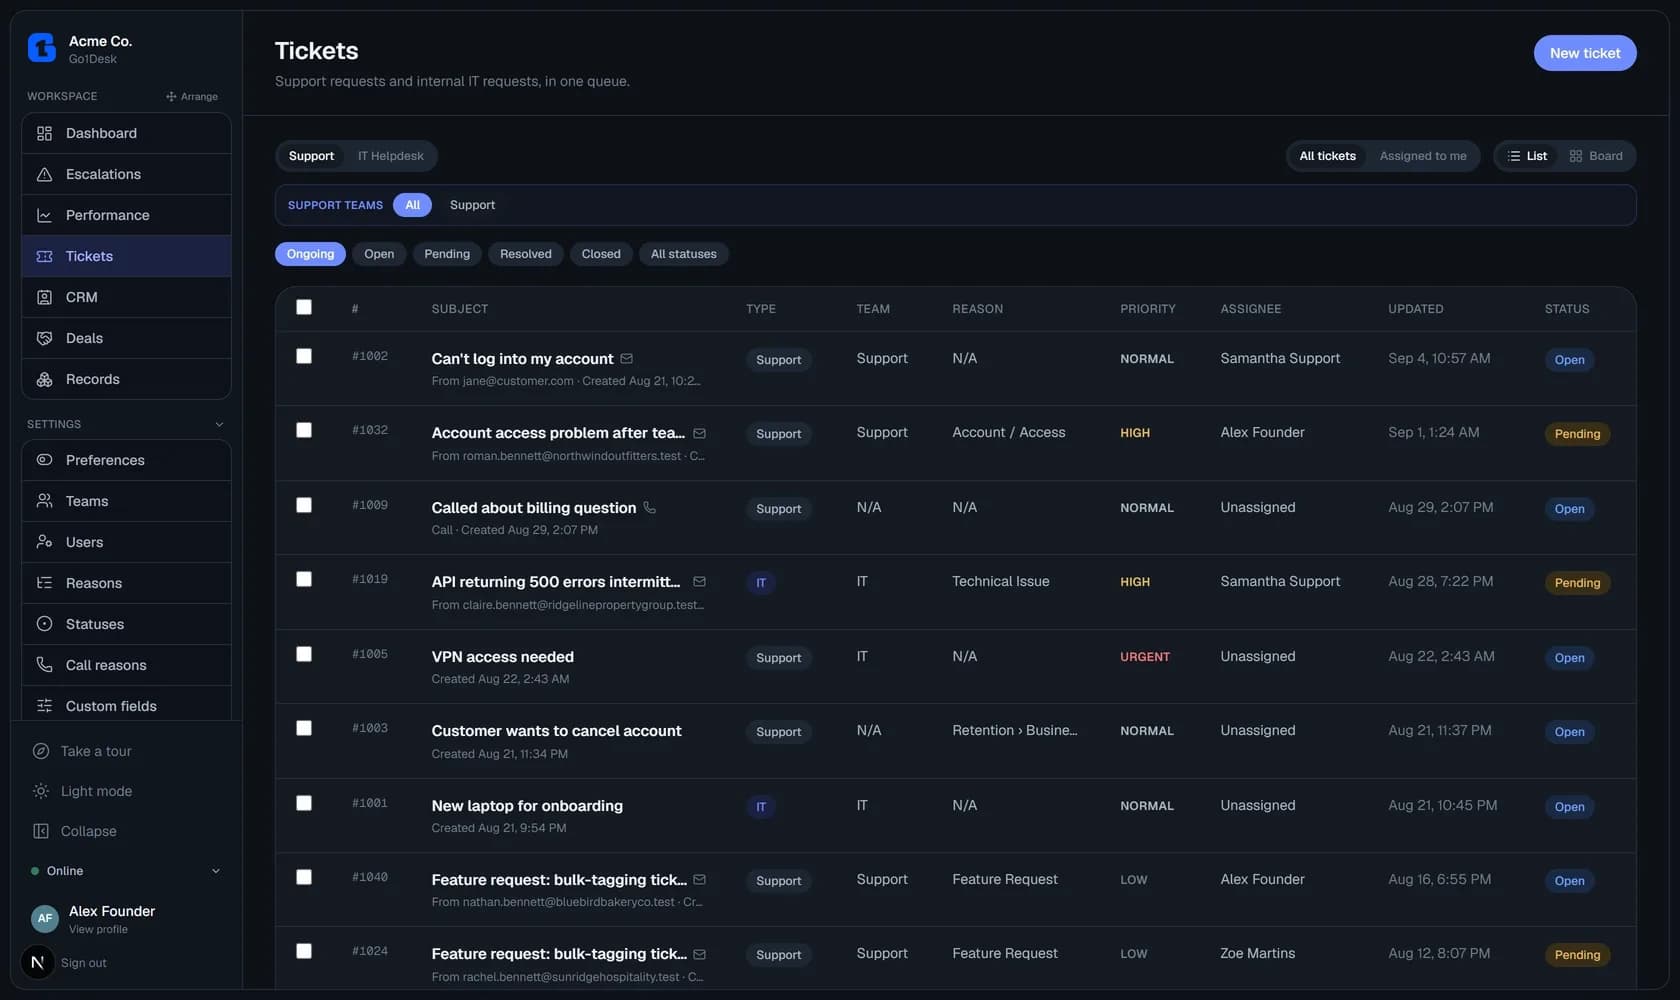The width and height of the screenshot is (1680, 1000).
Task: Click the Custom fields sliders icon
Action: point(44,706)
